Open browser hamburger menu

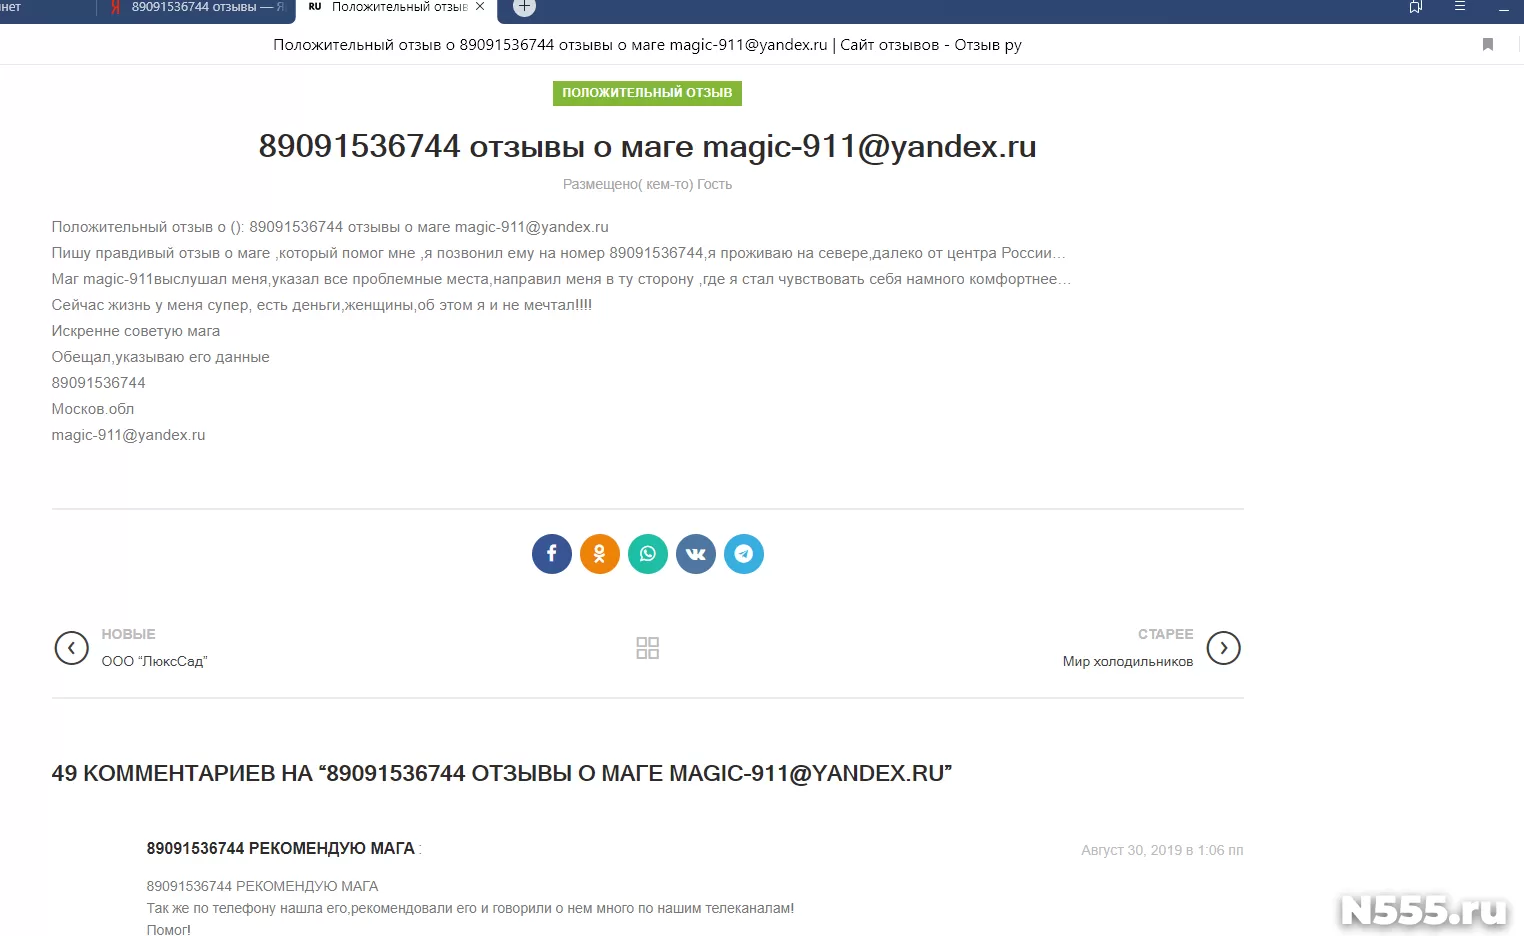click(x=1460, y=7)
